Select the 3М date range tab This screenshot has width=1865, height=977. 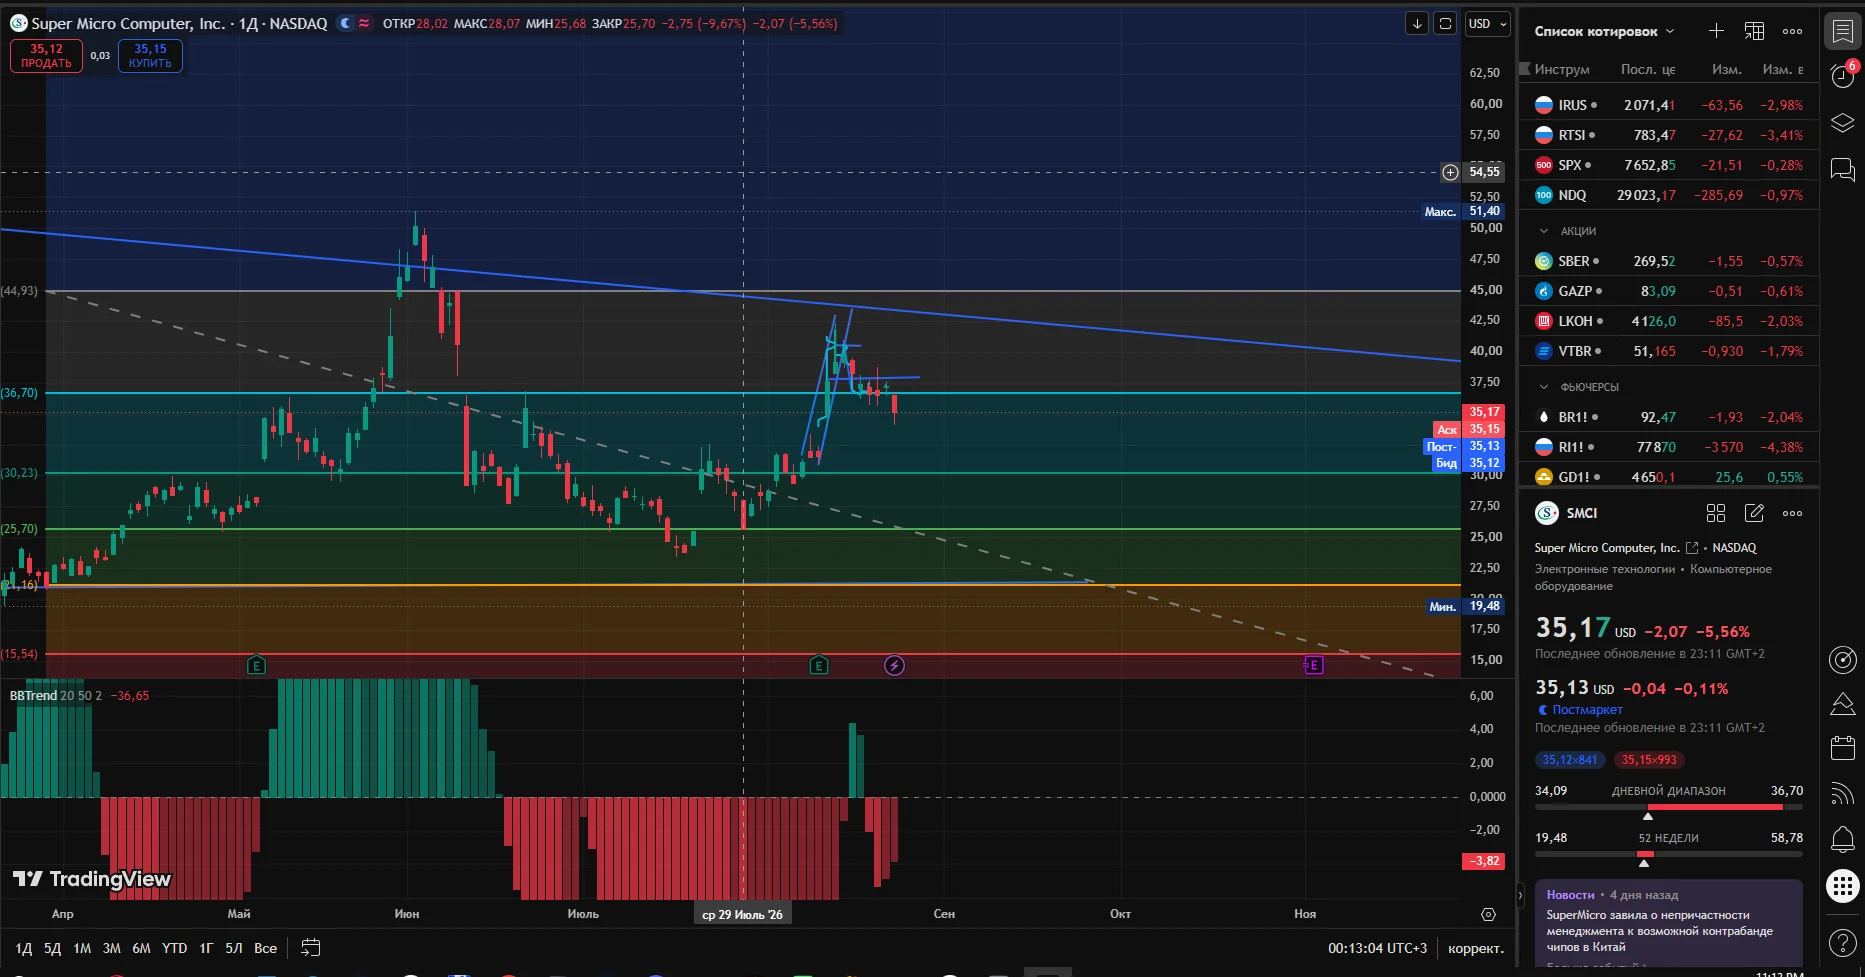point(112,948)
